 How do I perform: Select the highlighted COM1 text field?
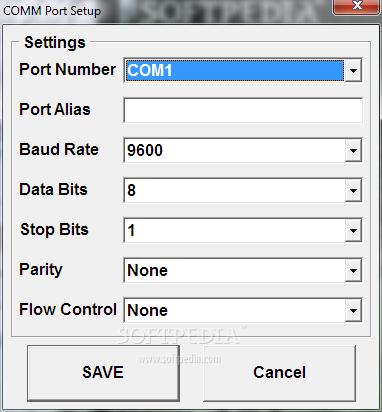pyautogui.click(x=235, y=70)
